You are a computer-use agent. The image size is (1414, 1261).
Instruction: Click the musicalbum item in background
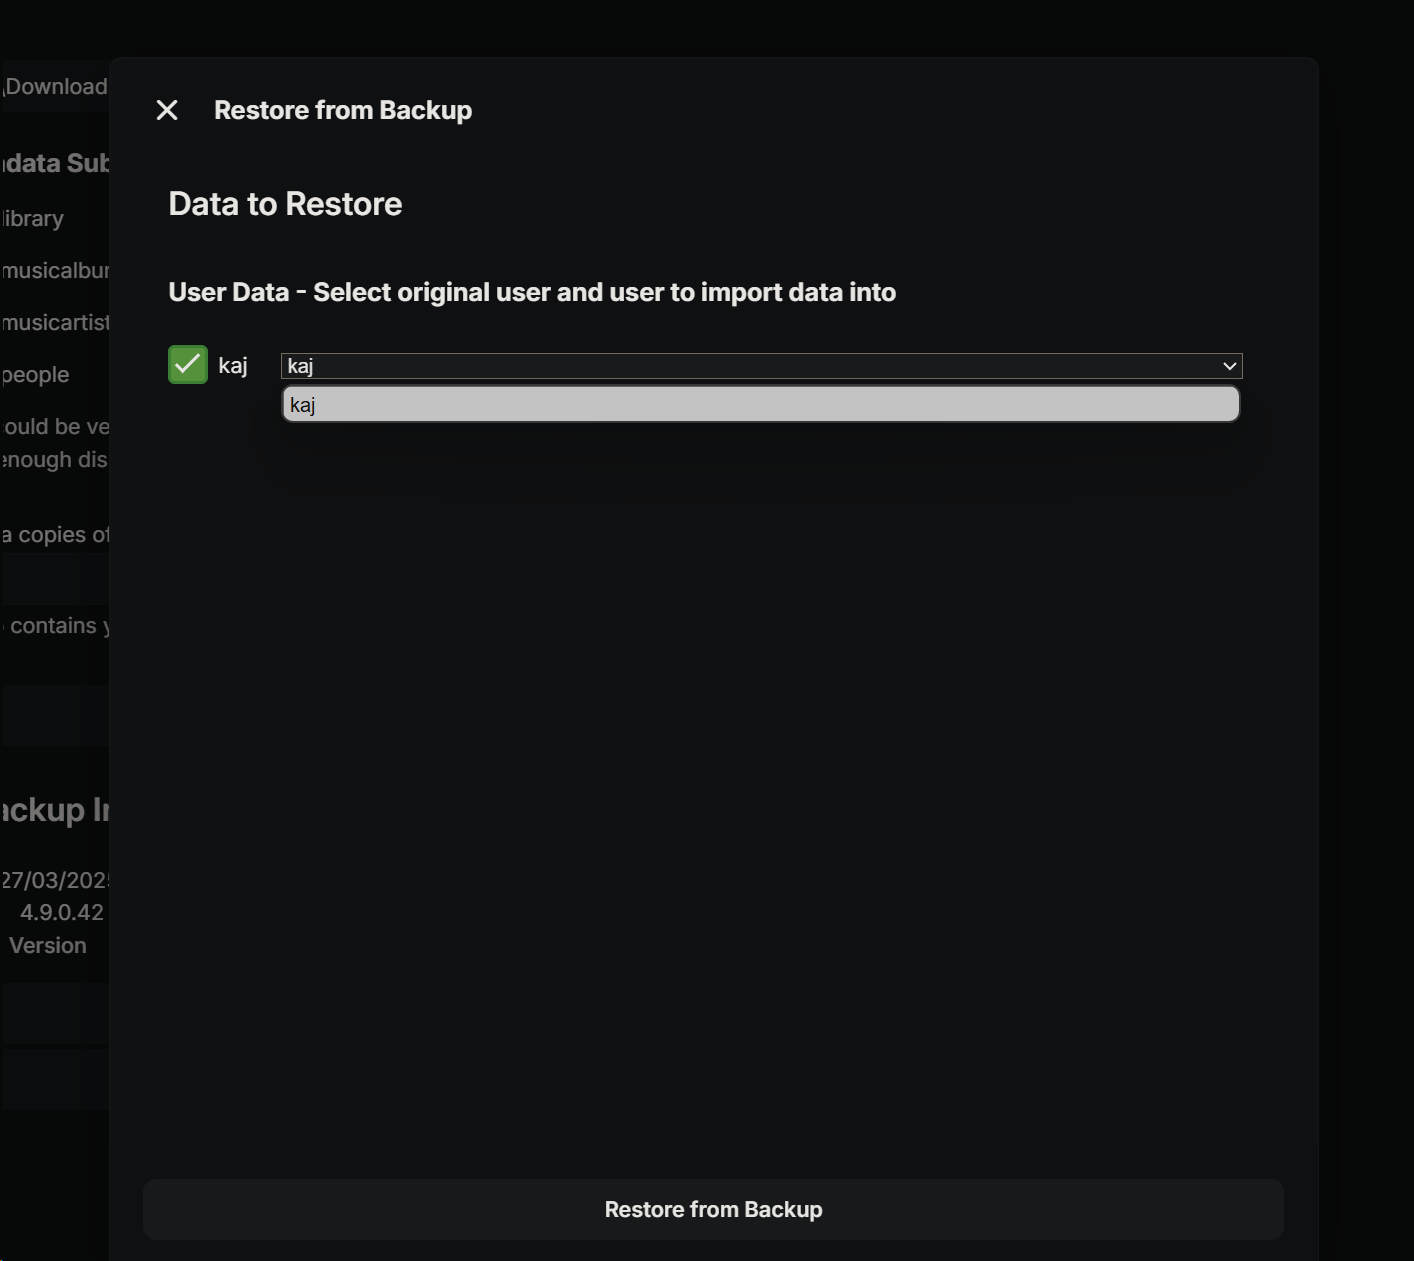point(55,271)
